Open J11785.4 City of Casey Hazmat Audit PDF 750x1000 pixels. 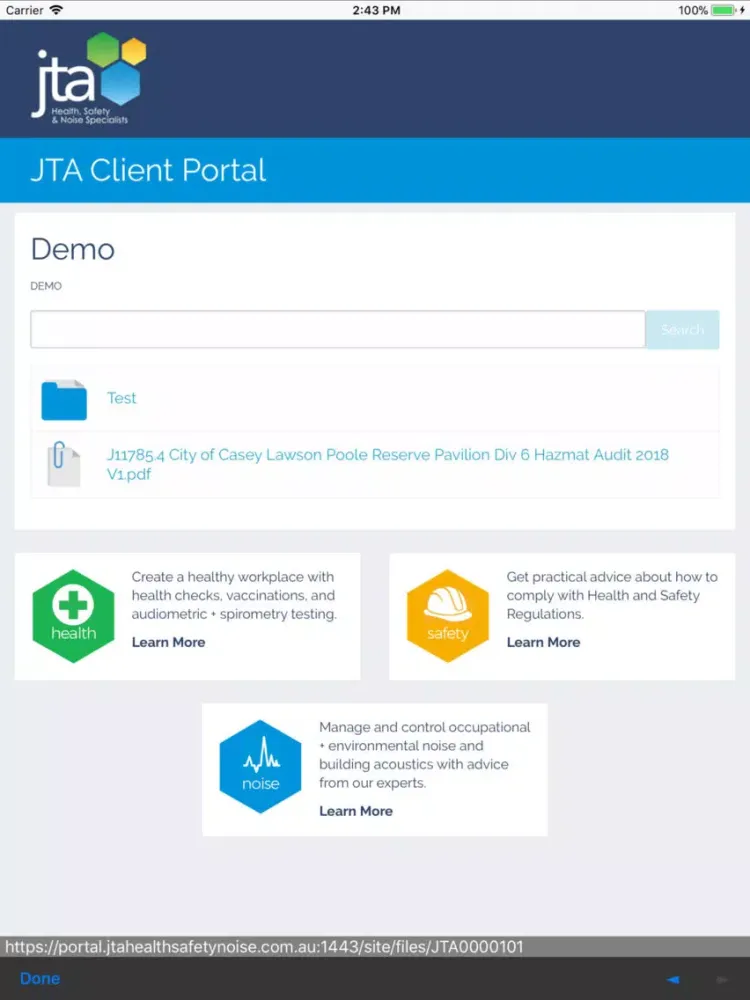tap(387, 464)
